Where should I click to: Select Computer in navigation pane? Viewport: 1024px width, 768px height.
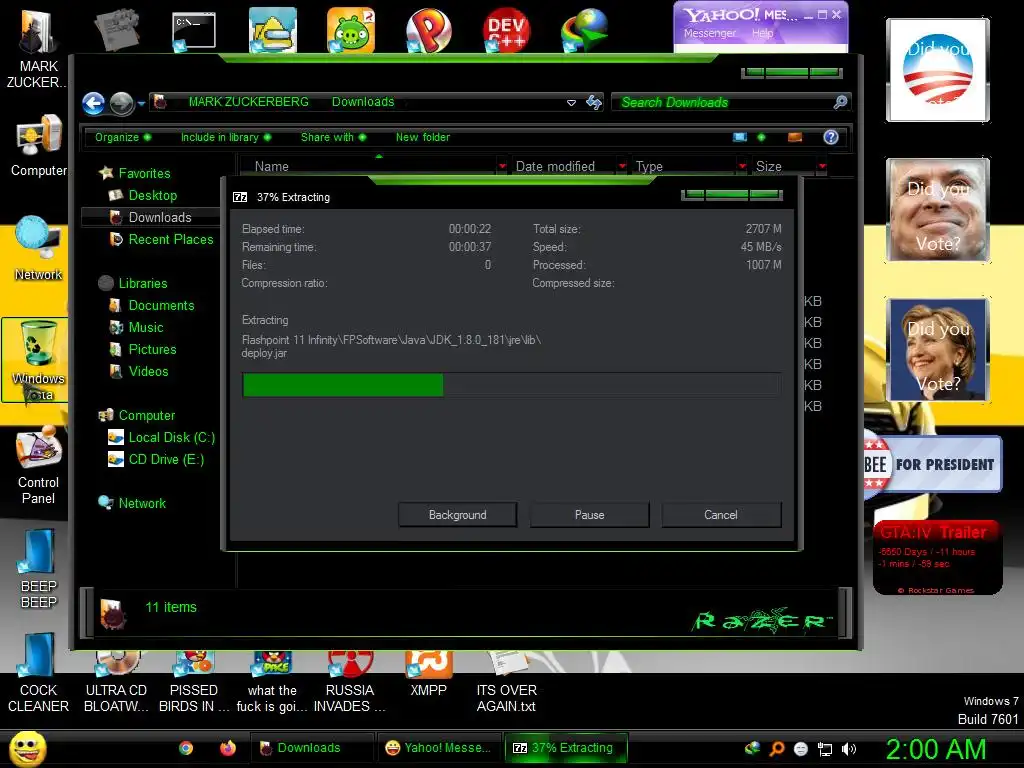click(146, 415)
